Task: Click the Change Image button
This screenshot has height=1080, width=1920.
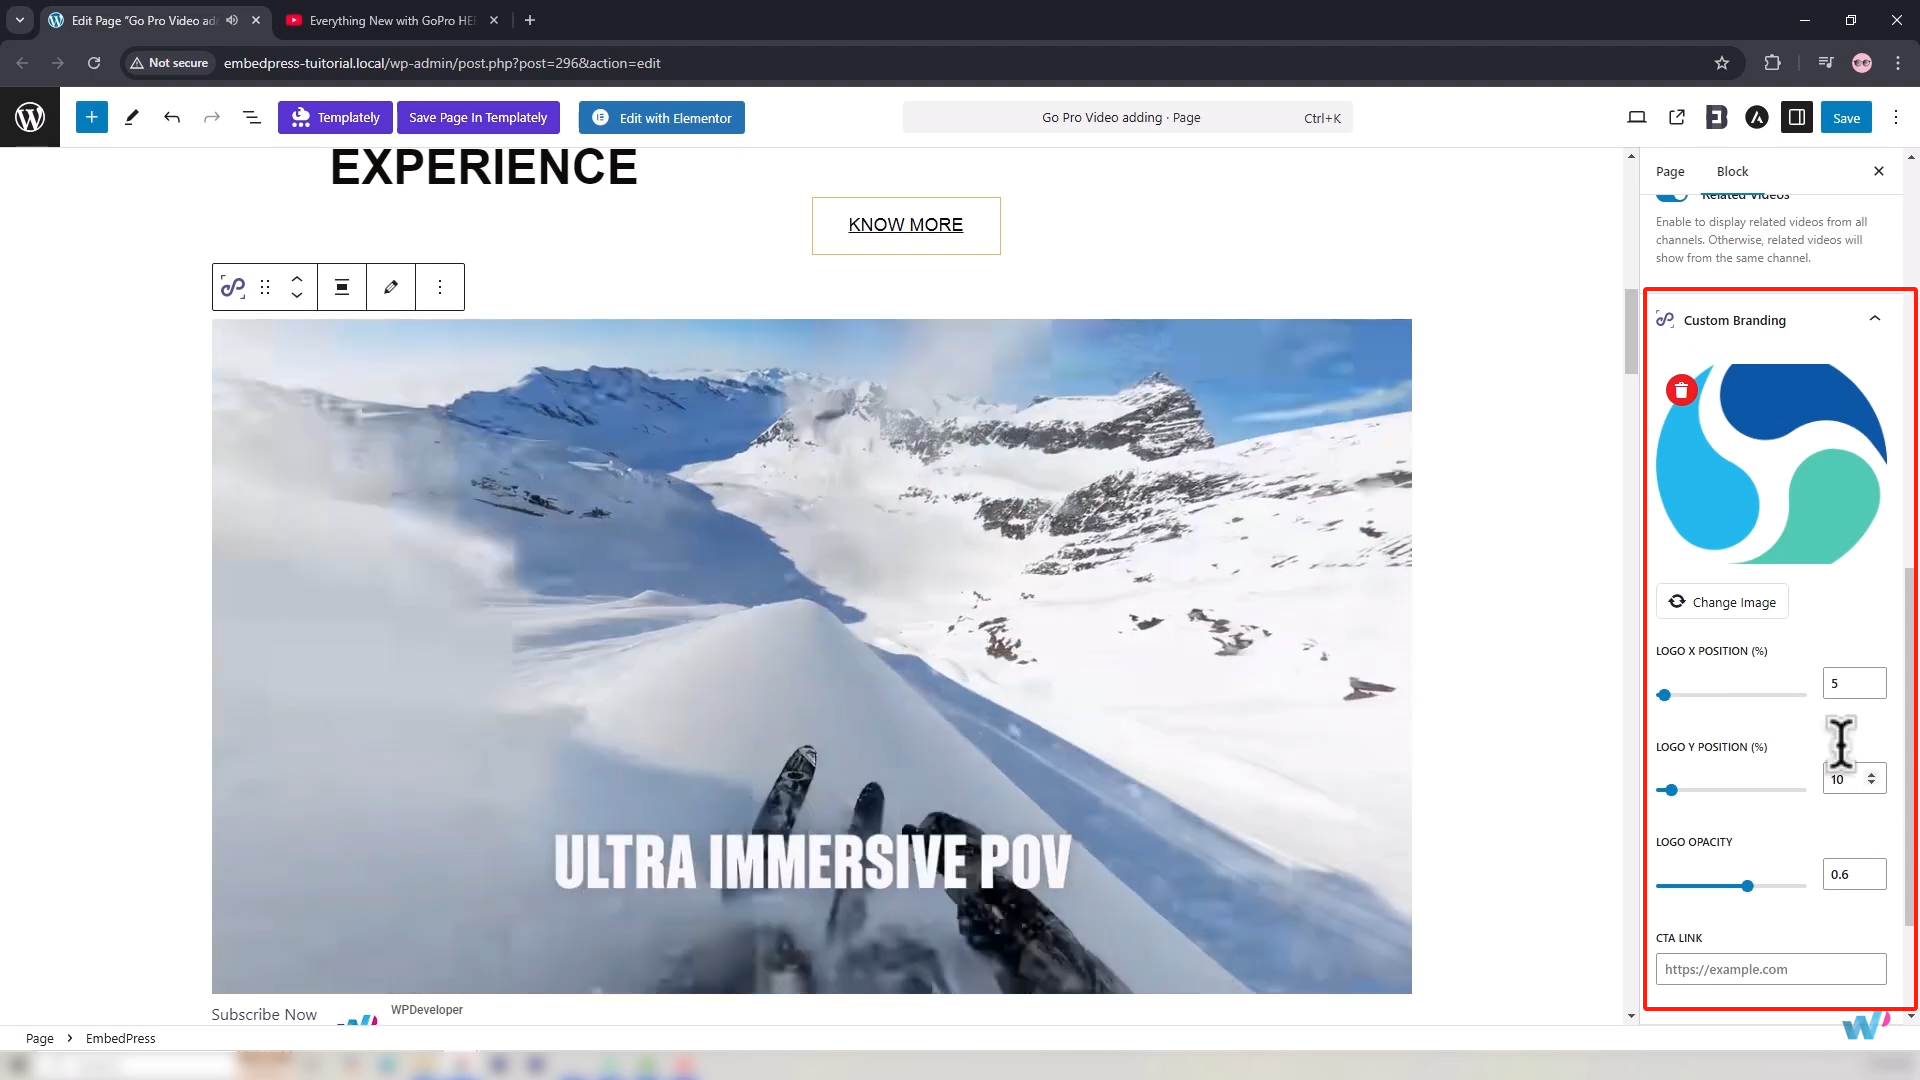Action: tap(1722, 602)
